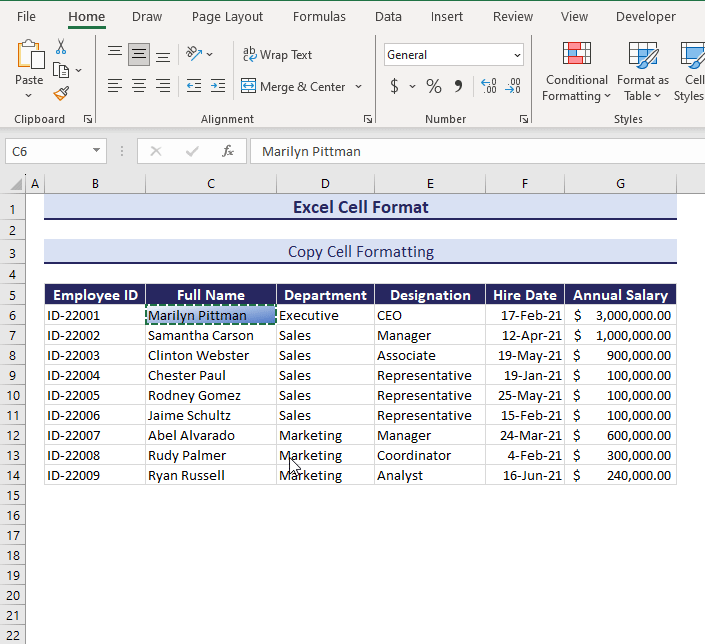The height and width of the screenshot is (644, 705).
Task: Click the Cut scissors icon
Action: (61, 47)
